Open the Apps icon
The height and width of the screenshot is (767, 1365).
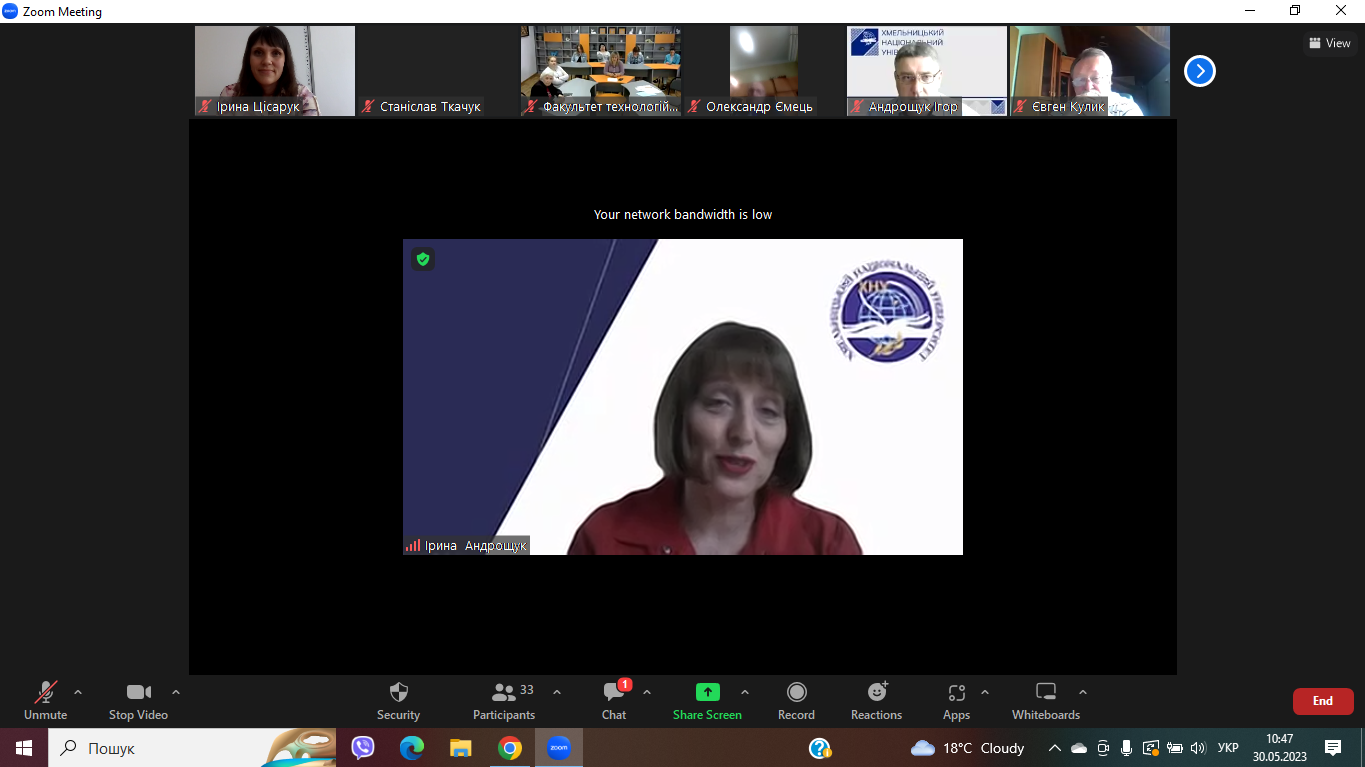pyautogui.click(x=956, y=693)
